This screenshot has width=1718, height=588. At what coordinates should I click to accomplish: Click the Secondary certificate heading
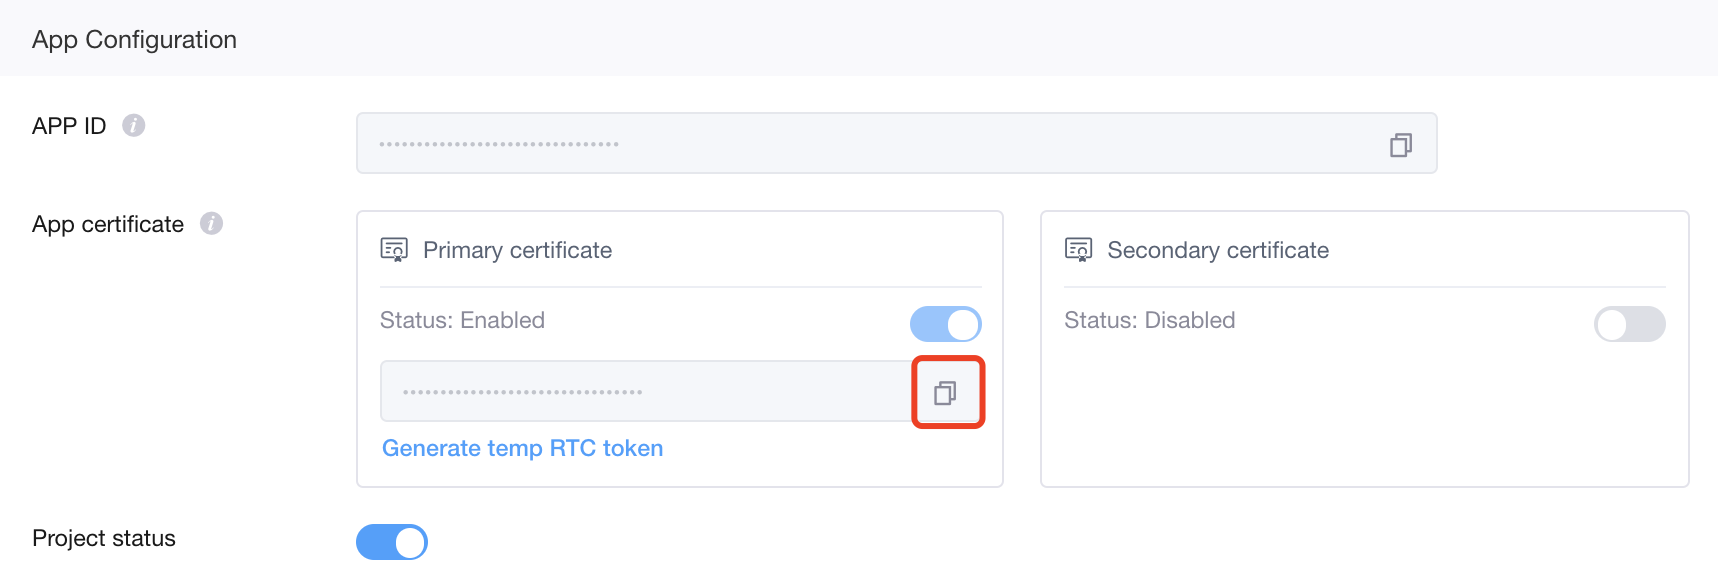click(1218, 250)
